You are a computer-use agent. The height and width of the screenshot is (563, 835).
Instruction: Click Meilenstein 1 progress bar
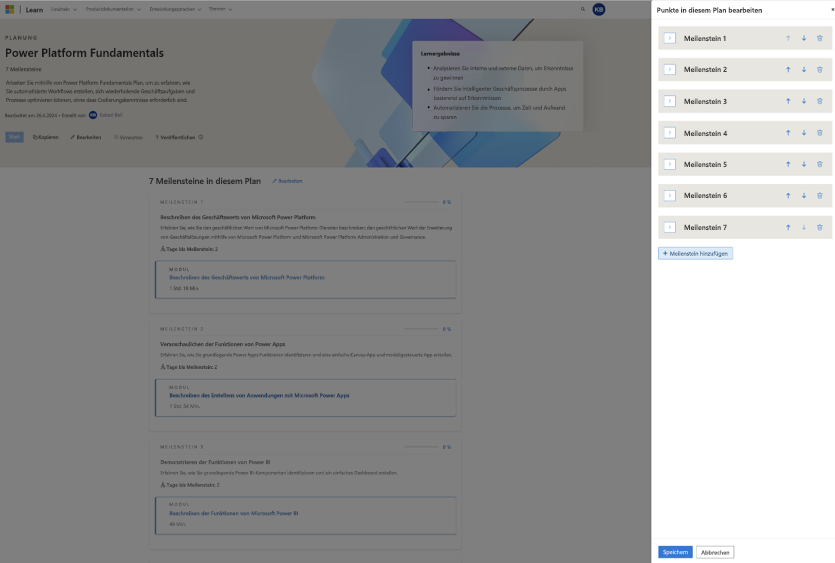point(422,202)
